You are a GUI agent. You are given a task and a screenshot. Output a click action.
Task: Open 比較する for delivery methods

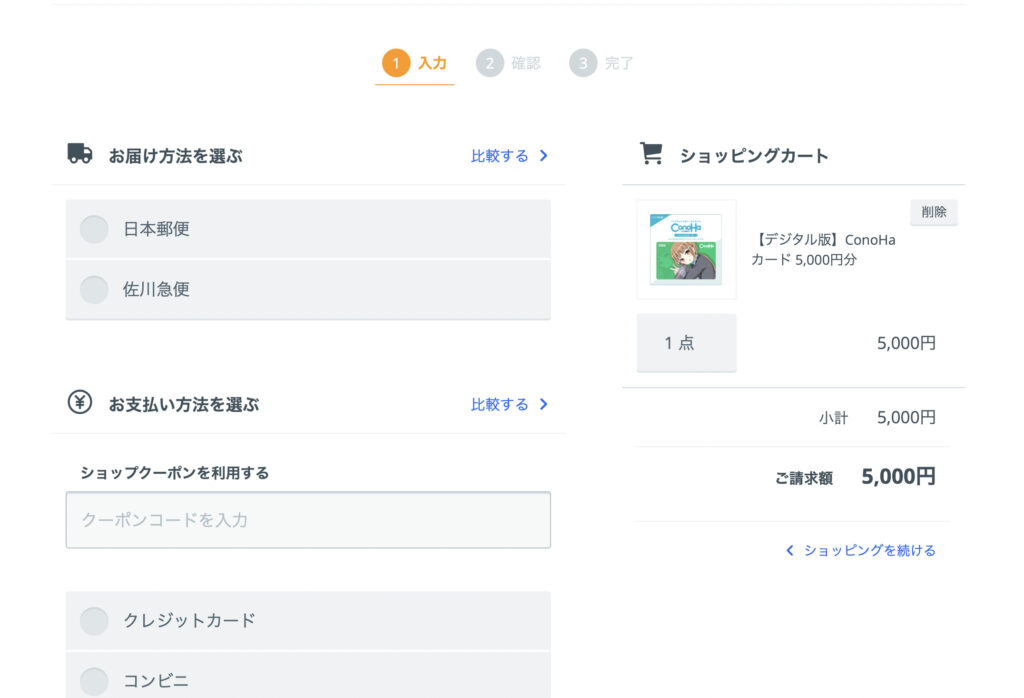click(500, 156)
